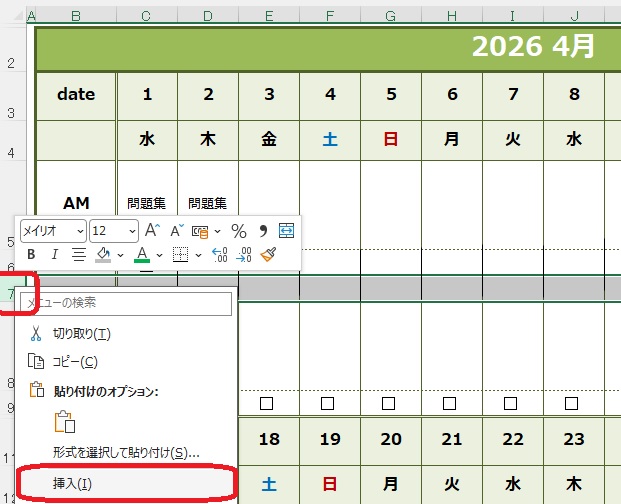Expand the fill color dropdown arrow
621x504 pixels.
point(119,255)
